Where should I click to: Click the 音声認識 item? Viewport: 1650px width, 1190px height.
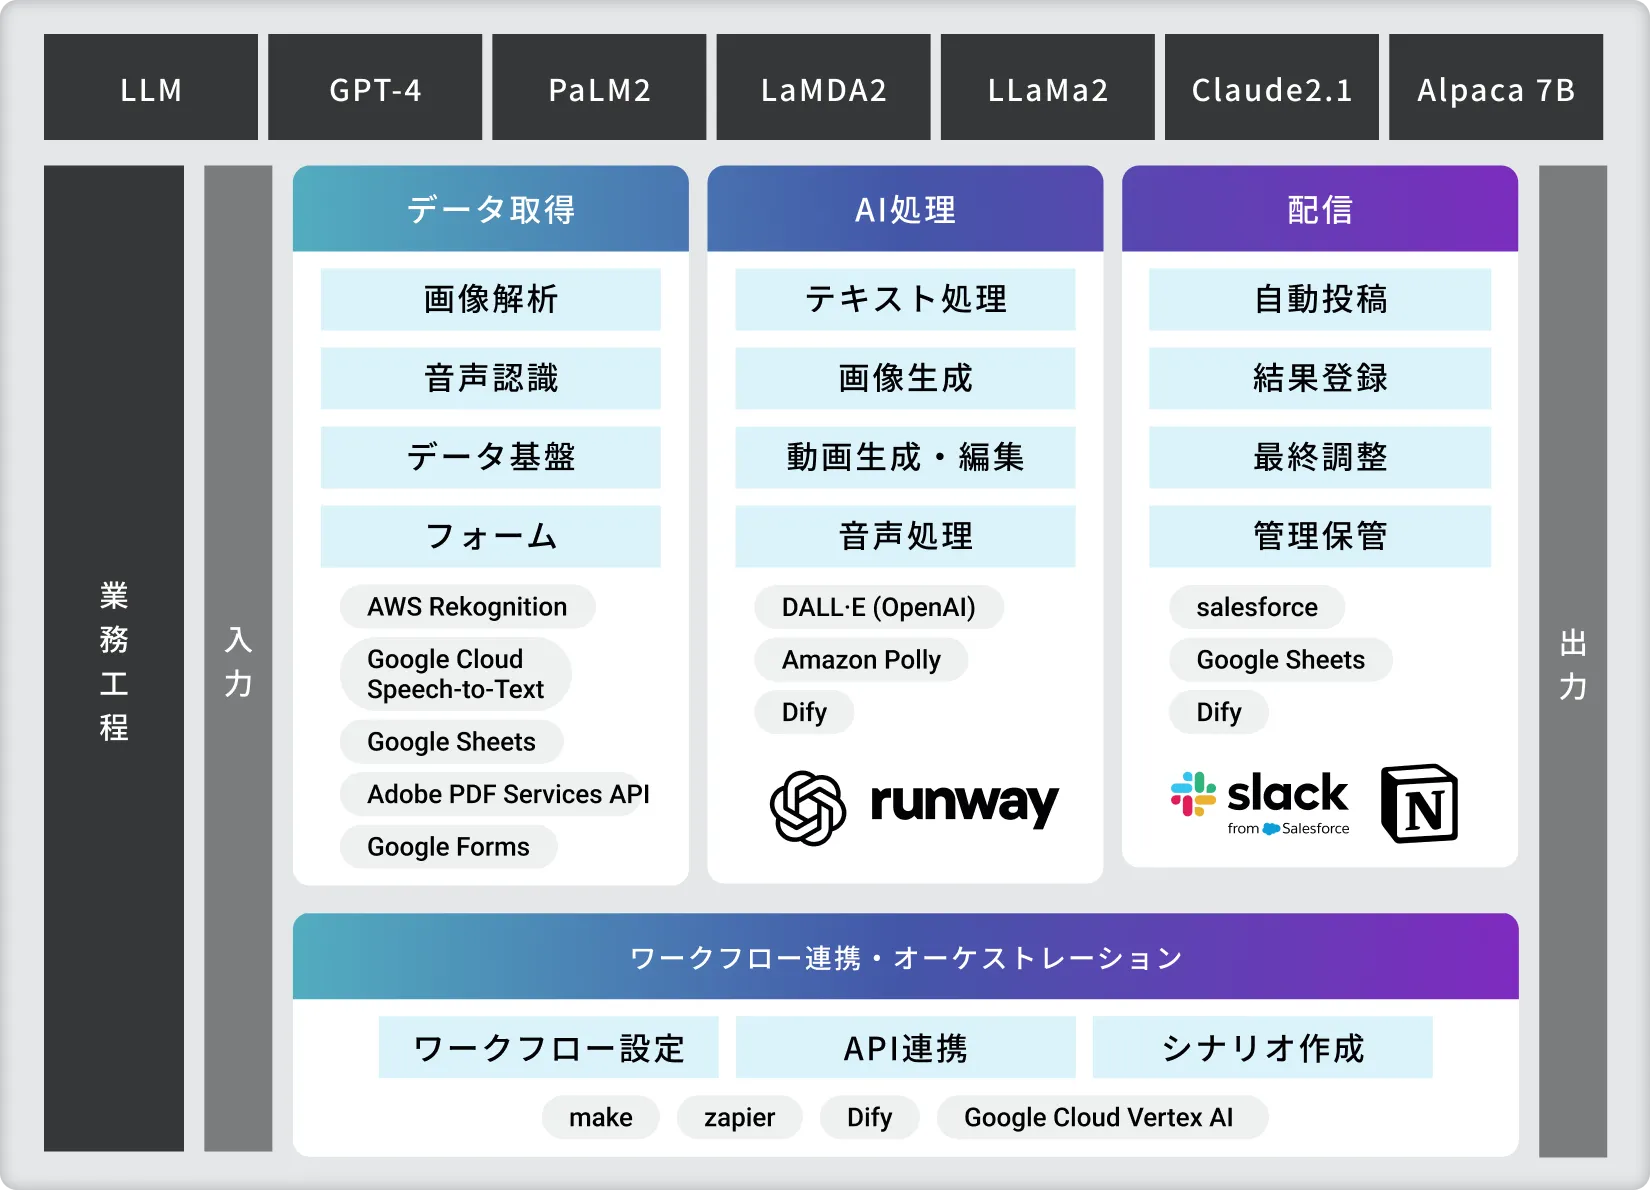(x=491, y=378)
